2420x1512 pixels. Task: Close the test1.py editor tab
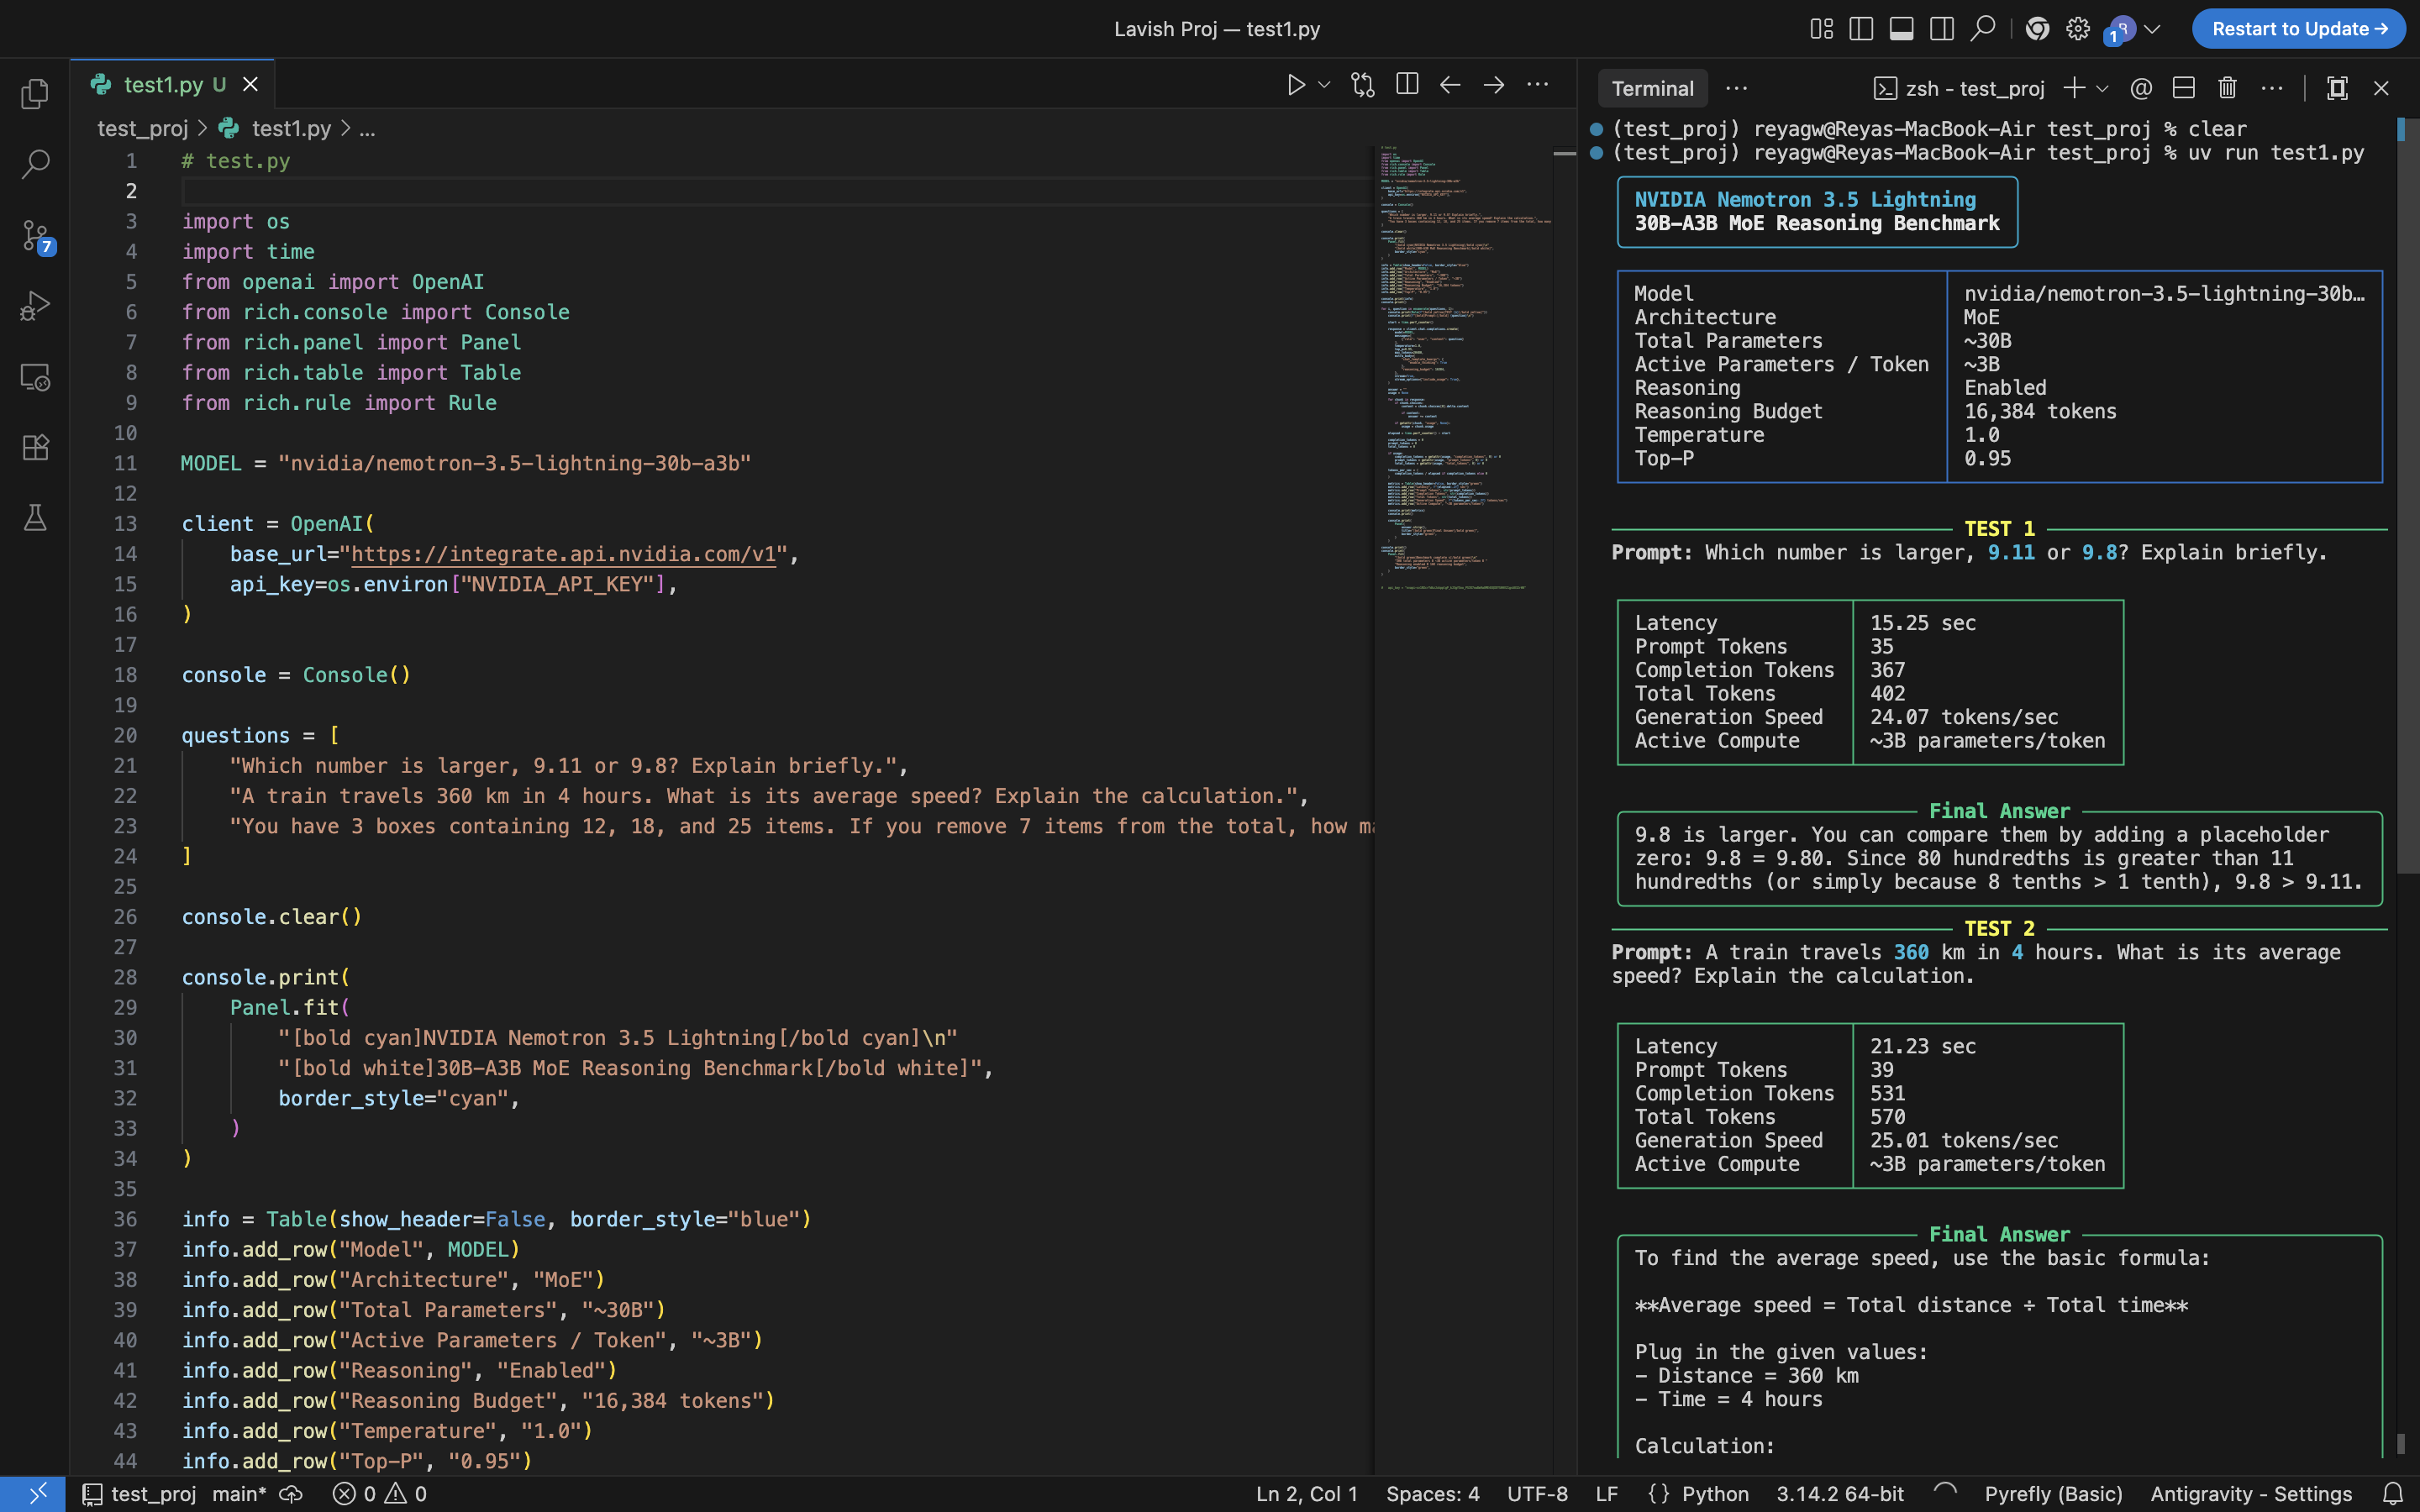tap(250, 85)
